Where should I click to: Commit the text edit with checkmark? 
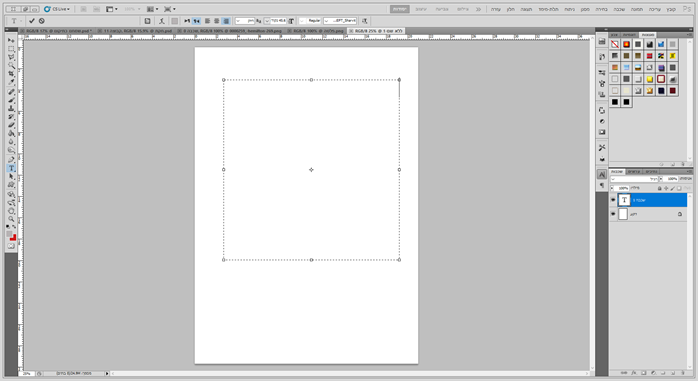click(x=32, y=21)
